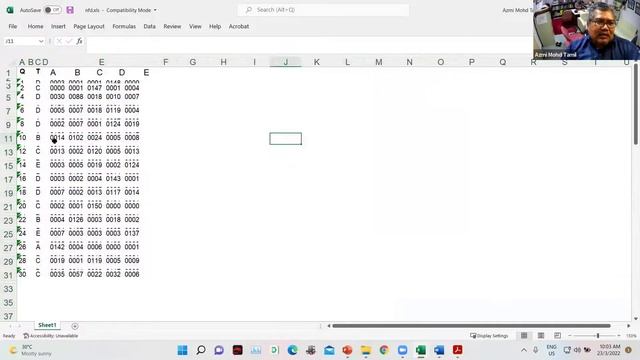
Task: Open Windows Start menu
Action: coord(182,350)
